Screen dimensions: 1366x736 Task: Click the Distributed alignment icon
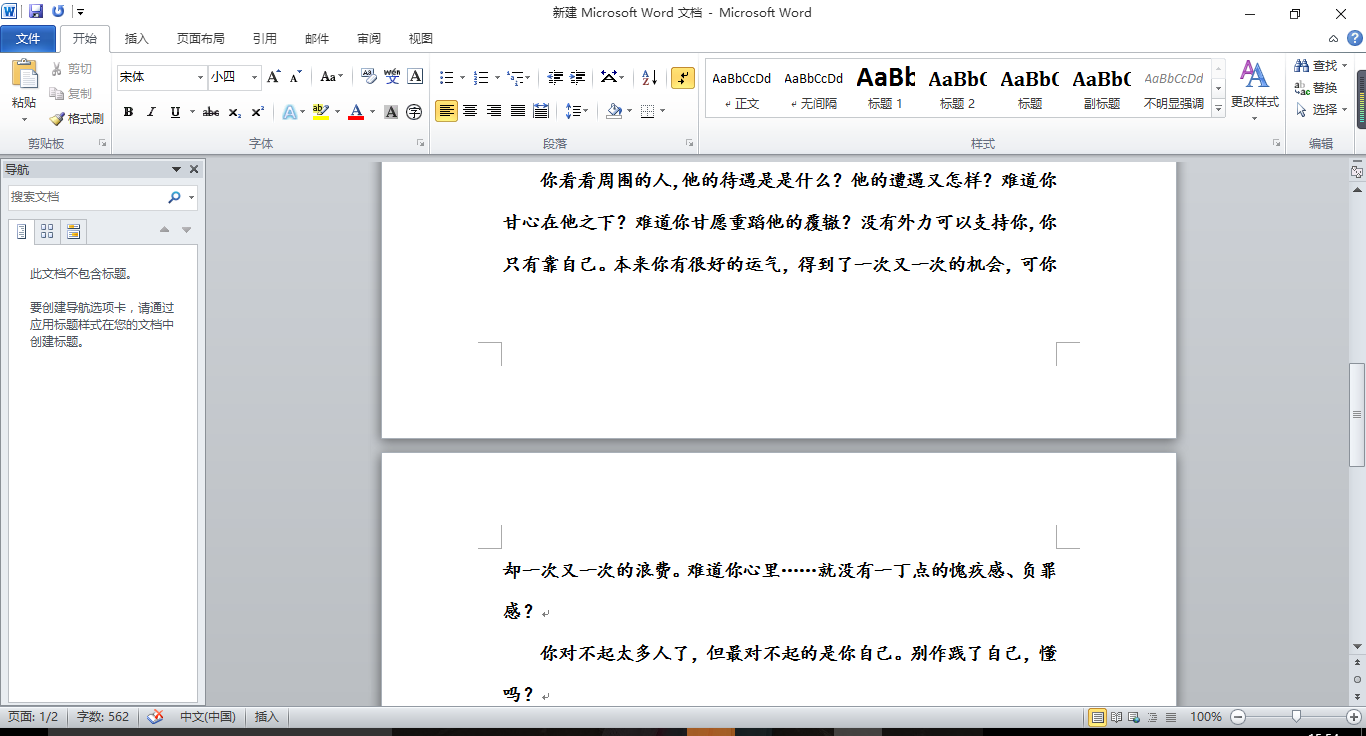point(541,111)
